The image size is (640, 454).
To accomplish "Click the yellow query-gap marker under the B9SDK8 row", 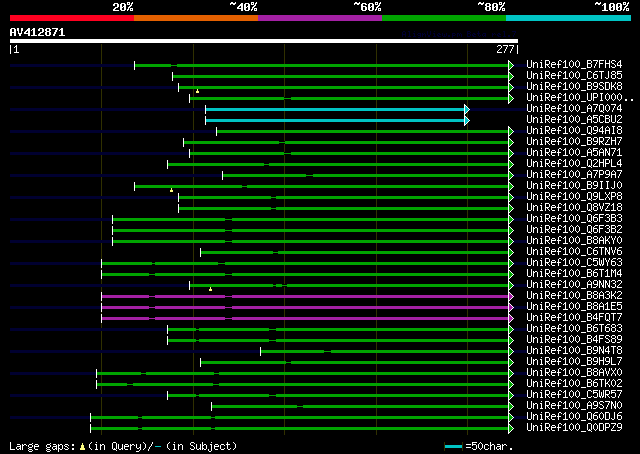I will 198,91.
